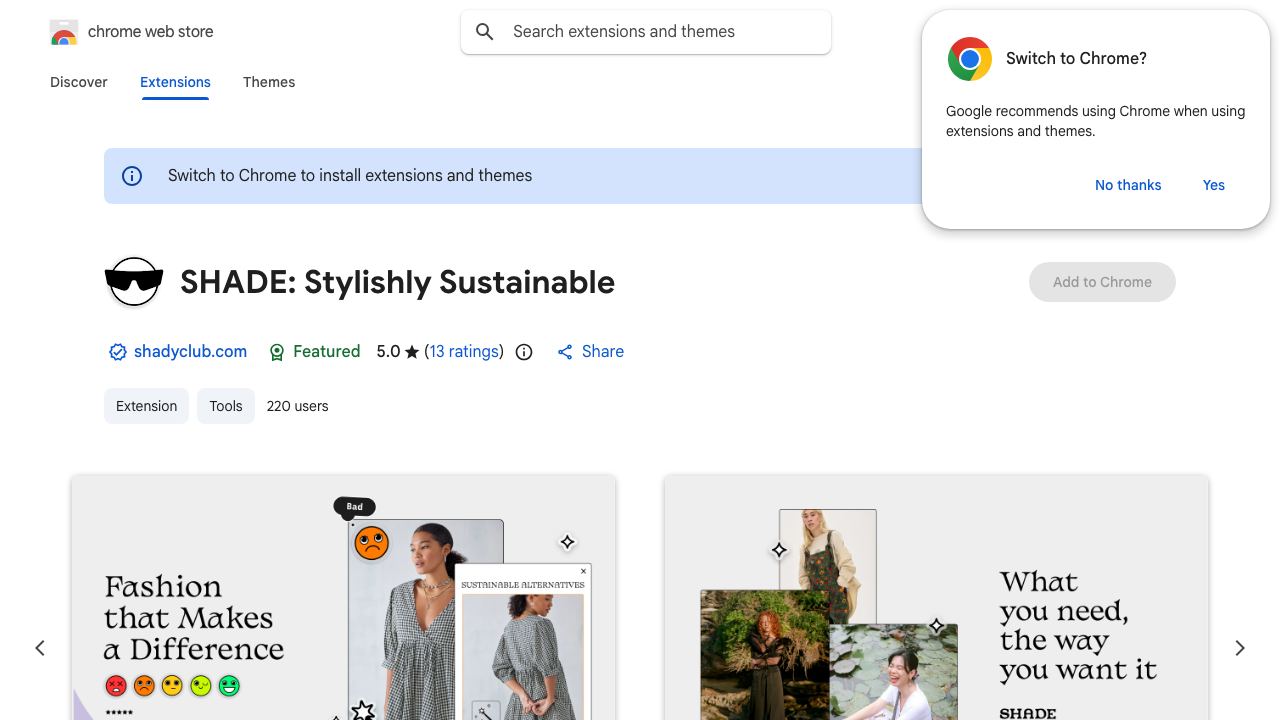Click the ratings info circle icon
Screen dimensions: 1280x720
coord(524,352)
